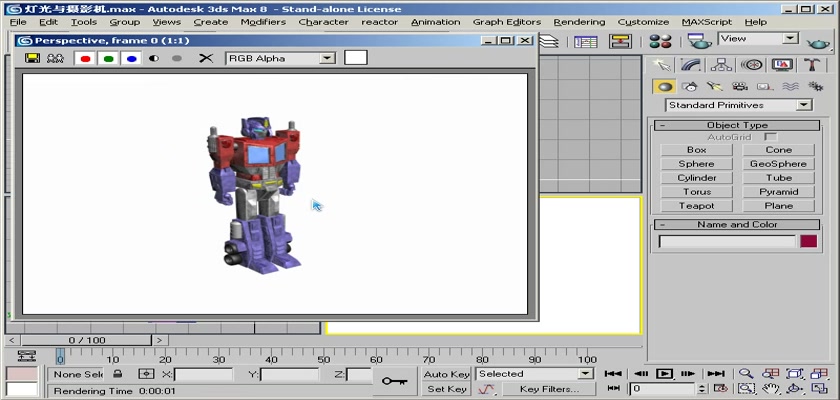
Task: Switch to the Motion panel tab
Action: pos(752,65)
